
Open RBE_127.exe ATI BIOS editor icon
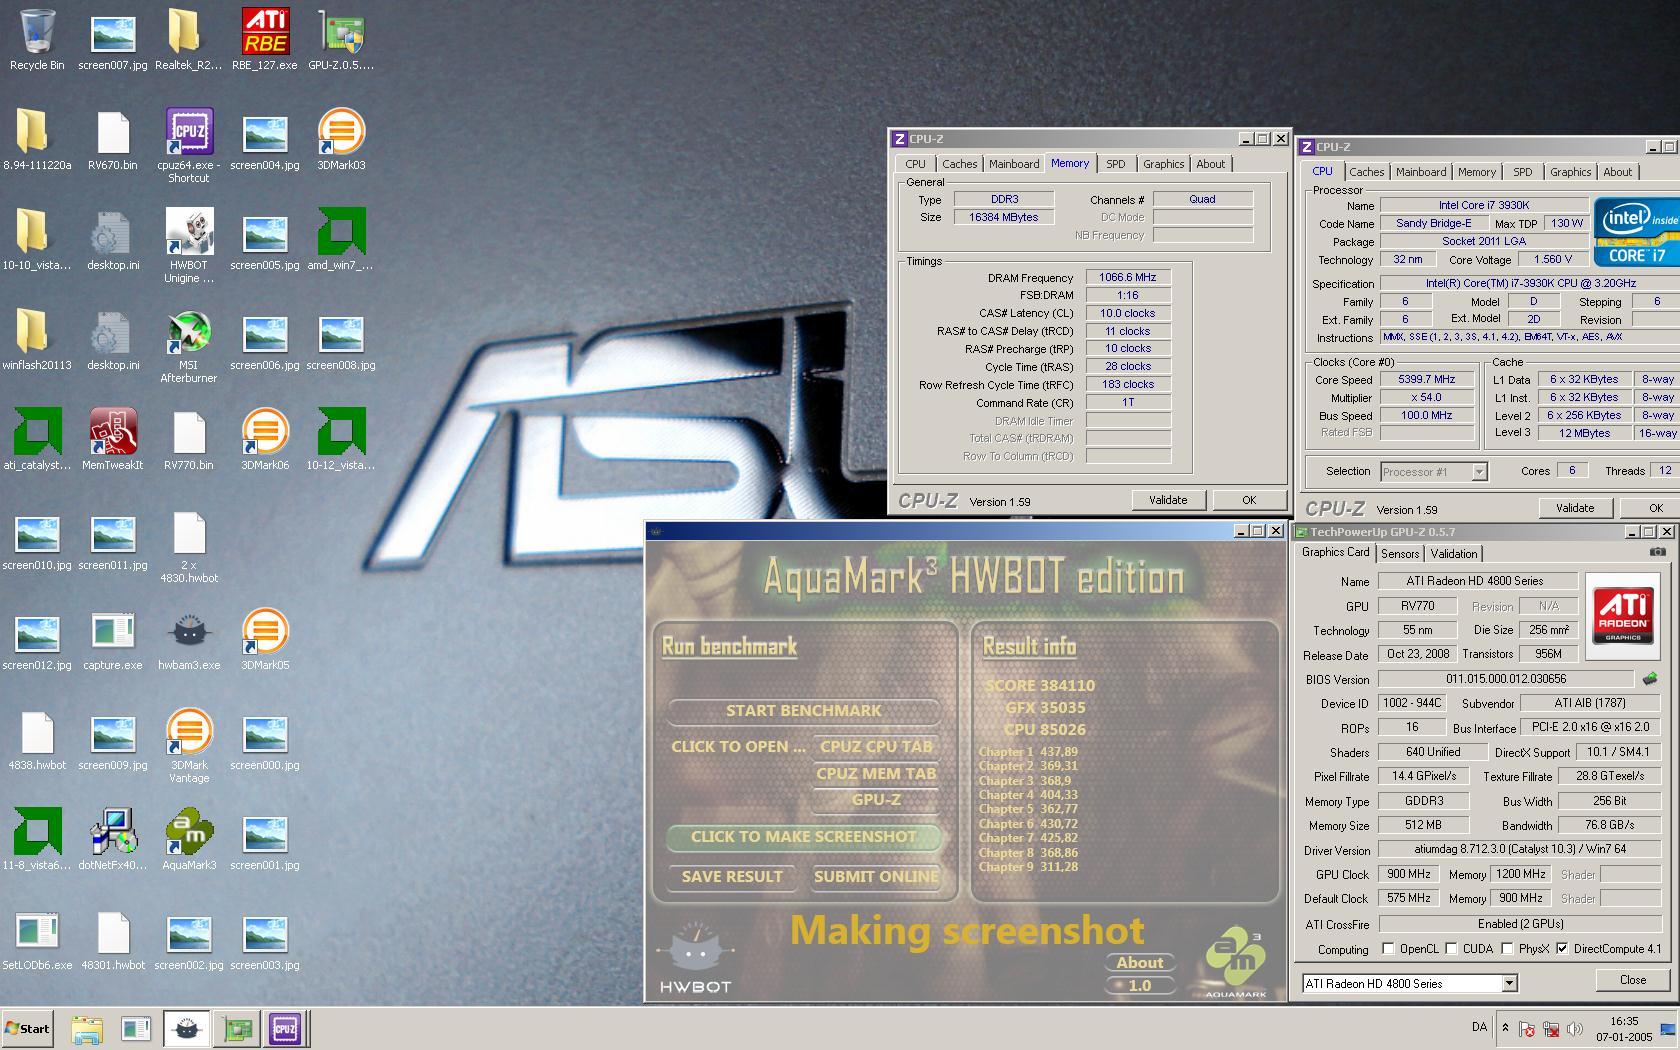[x=265, y=40]
